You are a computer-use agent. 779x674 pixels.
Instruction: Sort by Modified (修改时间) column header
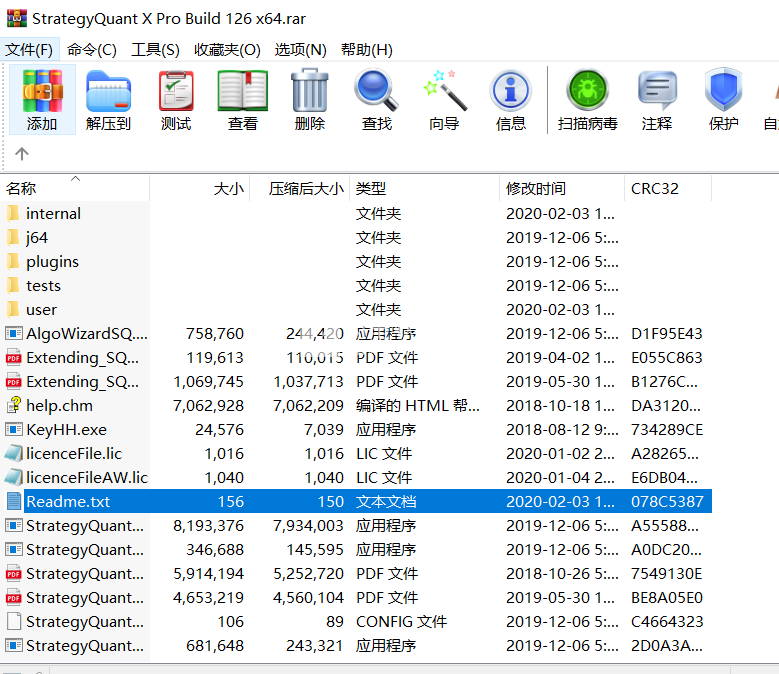click(562, 188)
